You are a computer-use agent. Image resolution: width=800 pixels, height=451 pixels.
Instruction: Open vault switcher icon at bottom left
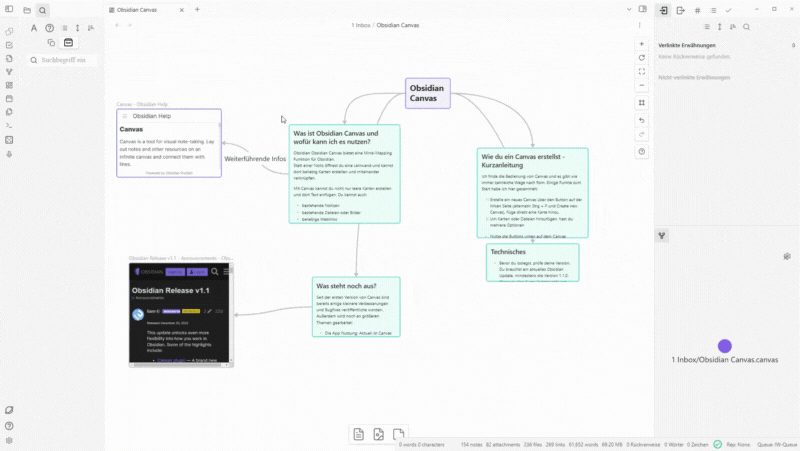tap(9, 410)
